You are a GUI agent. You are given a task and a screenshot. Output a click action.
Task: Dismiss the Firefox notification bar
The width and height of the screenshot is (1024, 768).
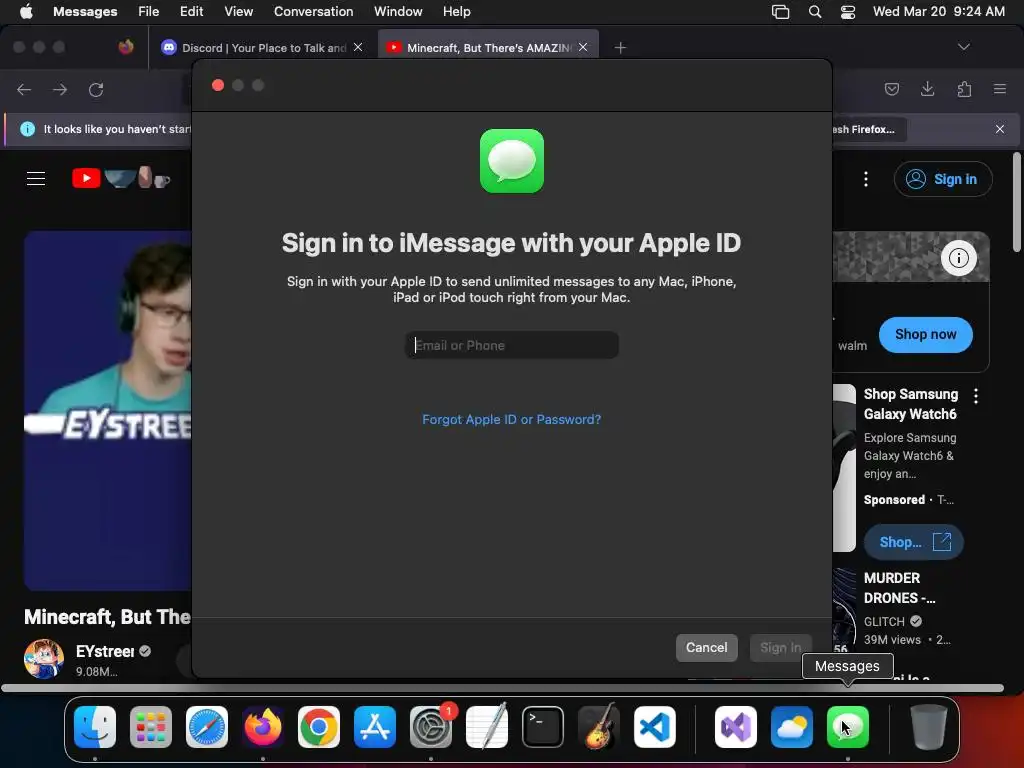tap(1000, 129)
